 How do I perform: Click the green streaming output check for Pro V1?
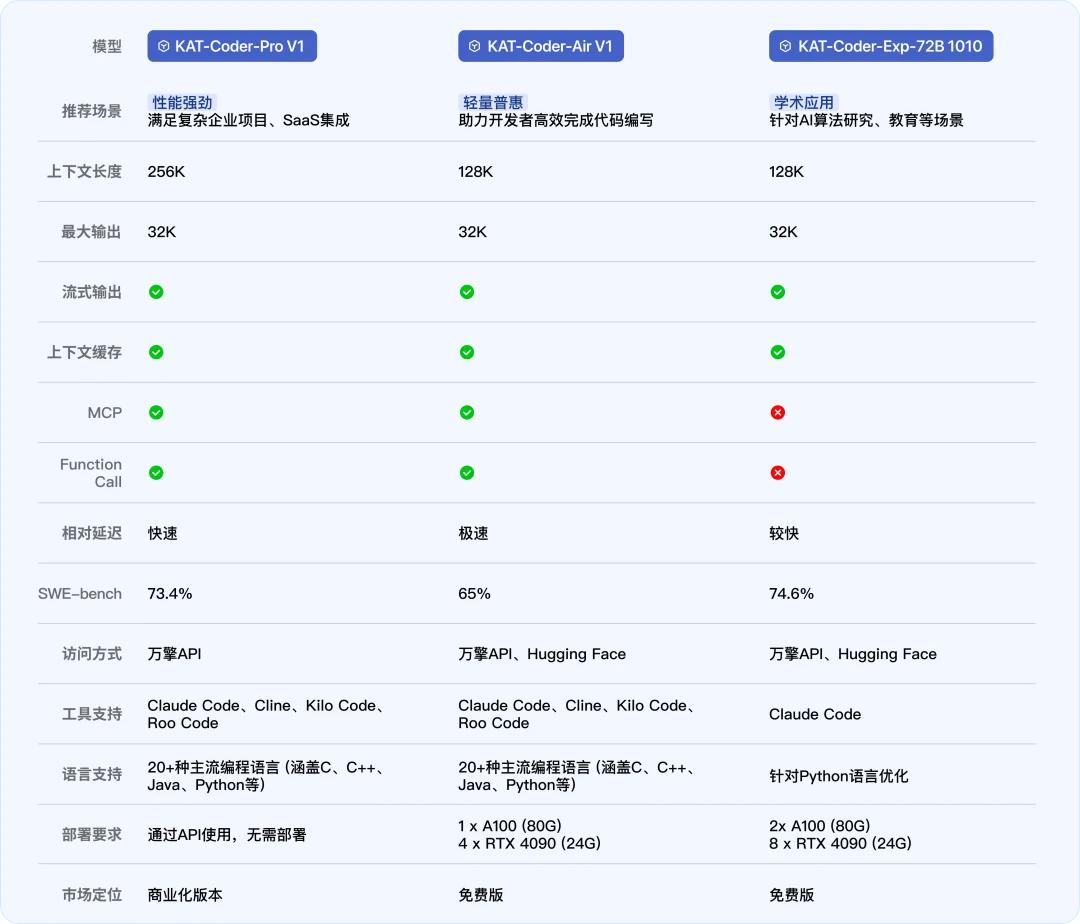[x=156, y=292]
